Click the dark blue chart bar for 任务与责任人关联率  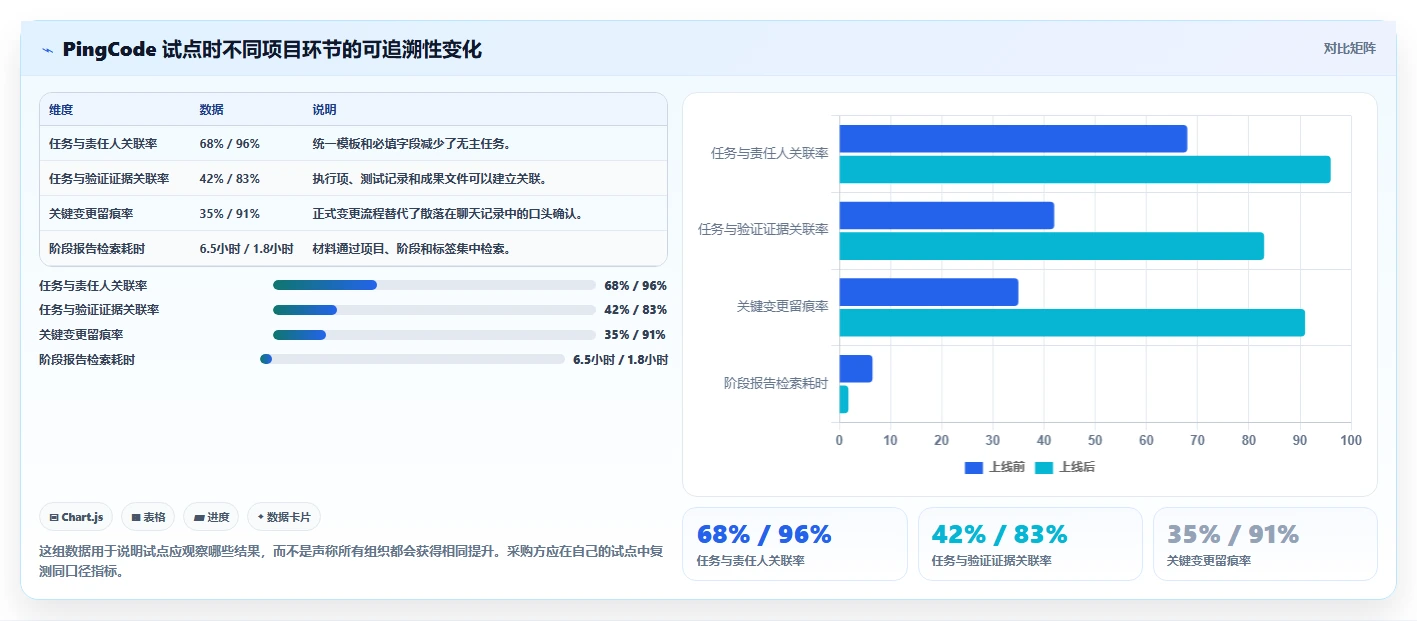[1013, 139]
